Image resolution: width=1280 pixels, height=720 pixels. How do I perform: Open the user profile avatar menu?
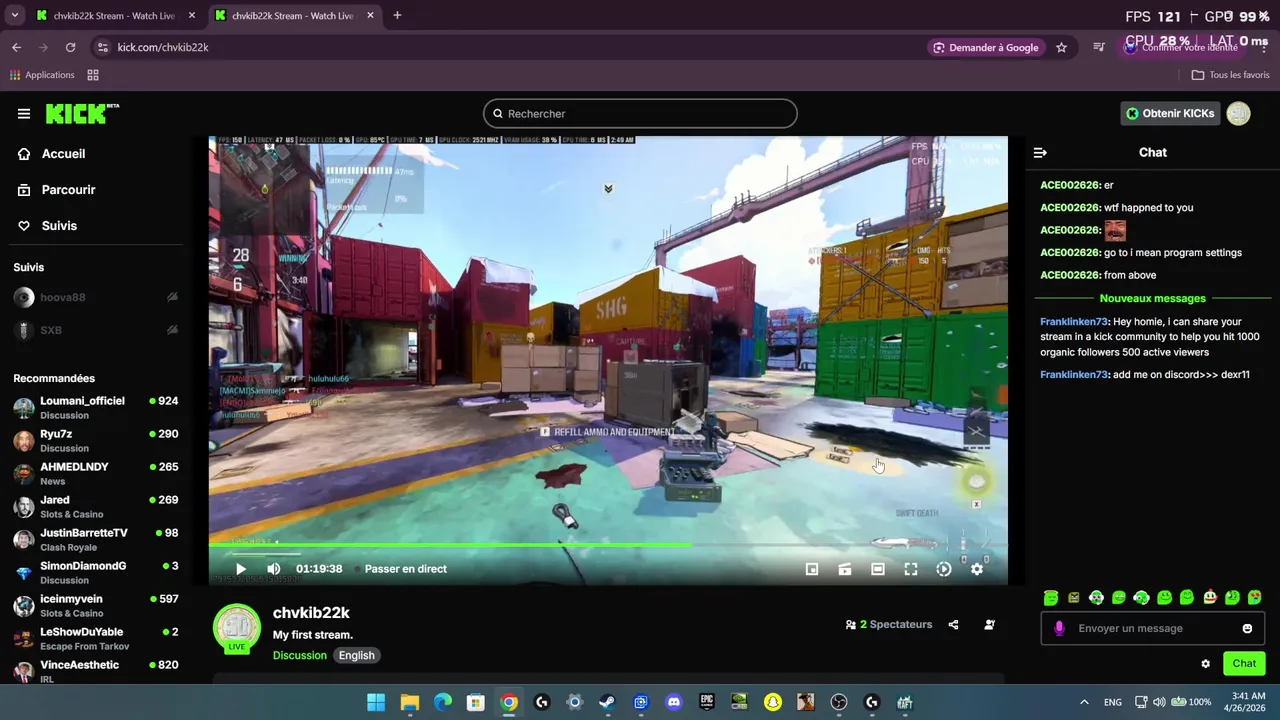1238,113
